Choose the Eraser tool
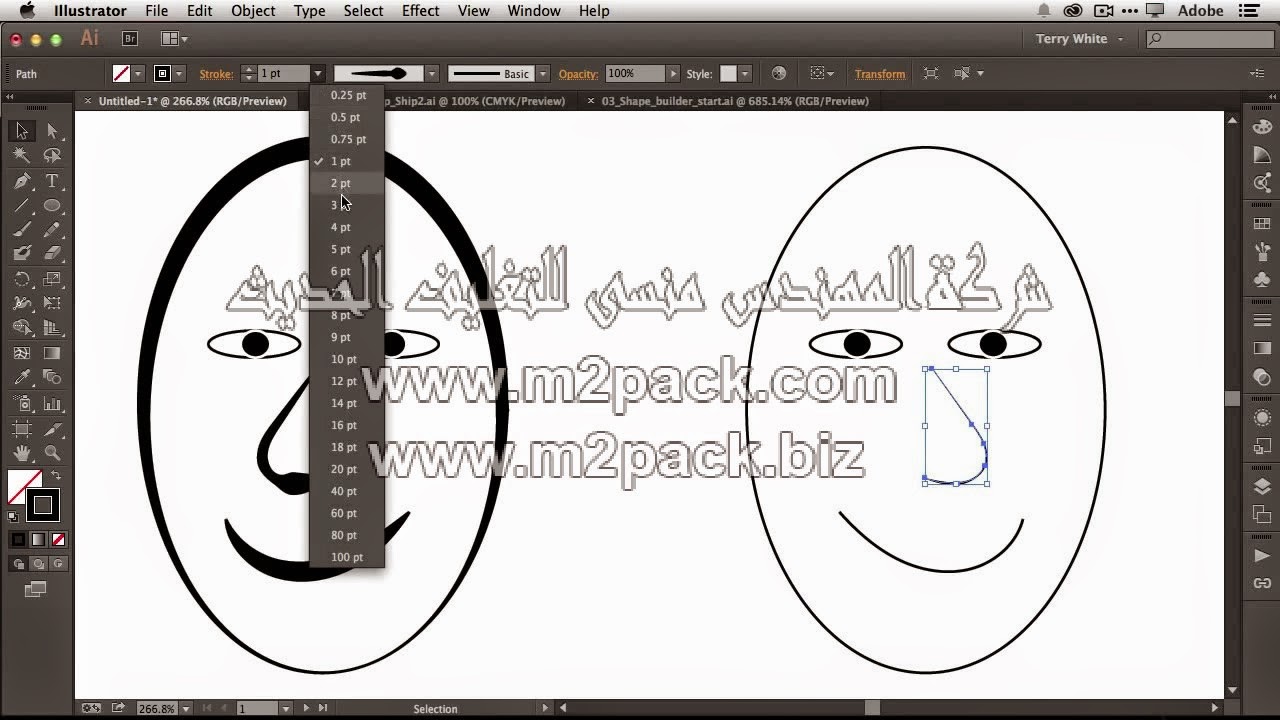This screenshot has width=1280, height=720. click(x=52, y=254)
